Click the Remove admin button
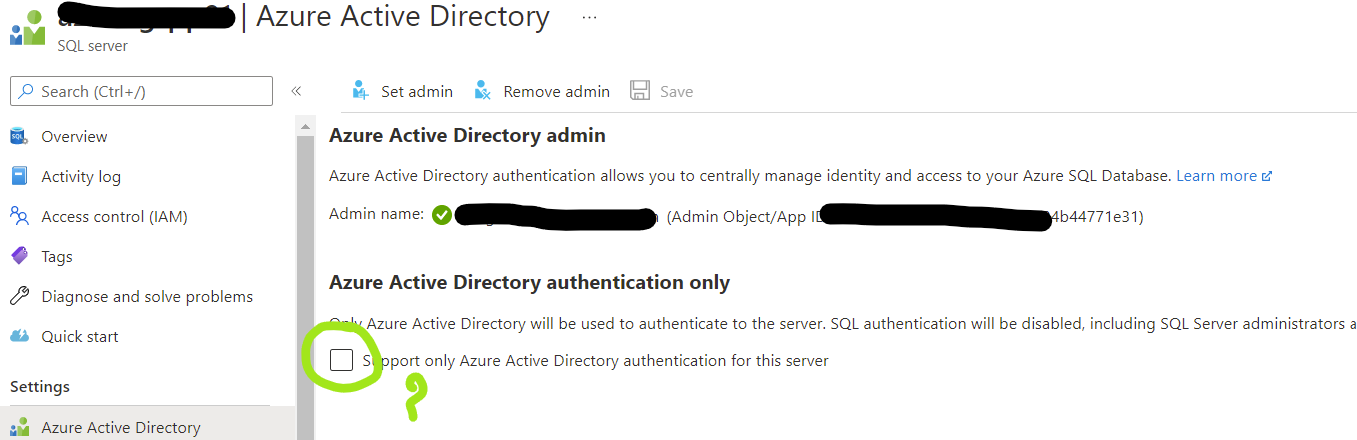 [x=541, y=91]
